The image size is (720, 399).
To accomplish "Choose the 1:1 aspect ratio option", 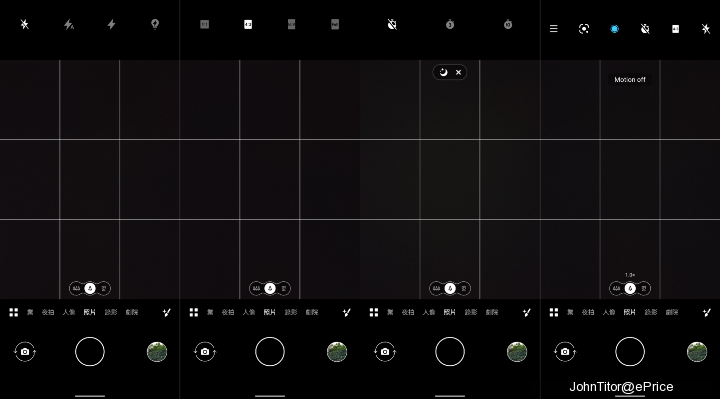I will [x=205, y=24].
